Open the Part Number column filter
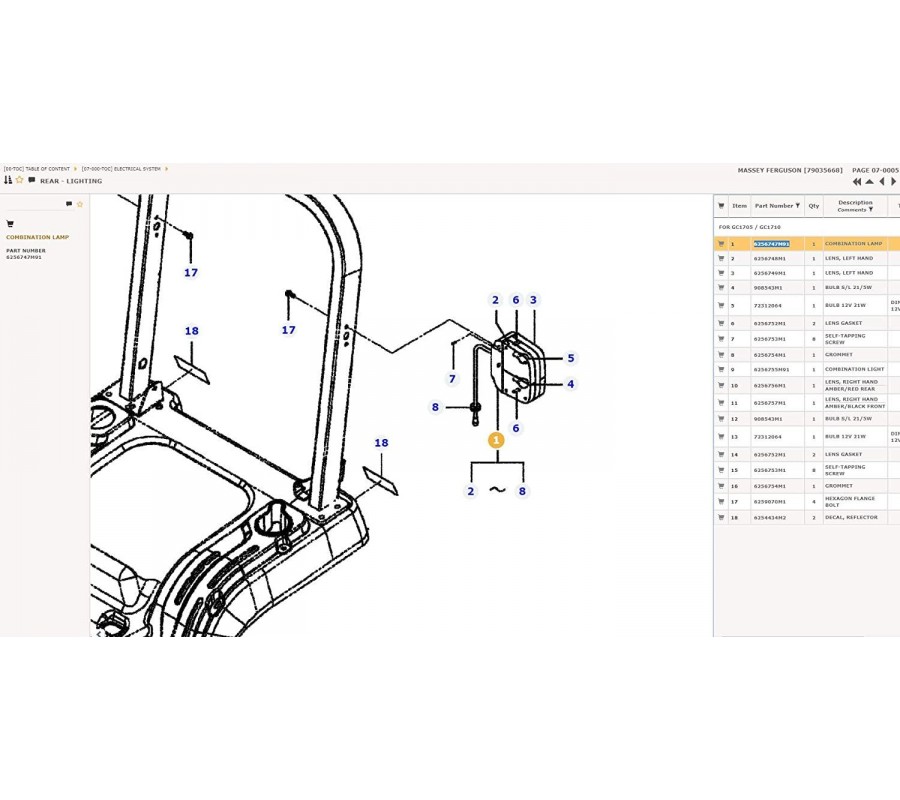 [798, 206]
